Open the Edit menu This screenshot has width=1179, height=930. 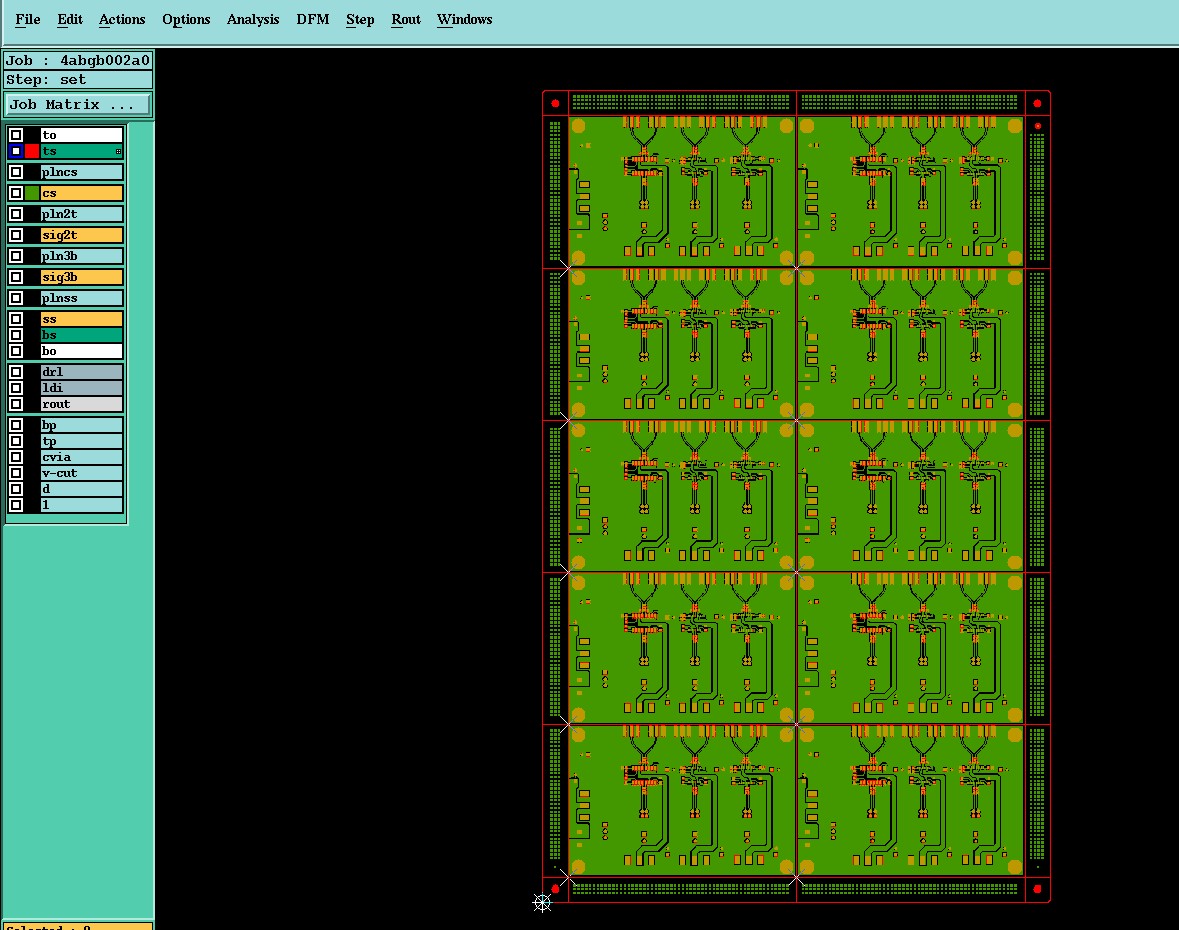pos(70,20)
